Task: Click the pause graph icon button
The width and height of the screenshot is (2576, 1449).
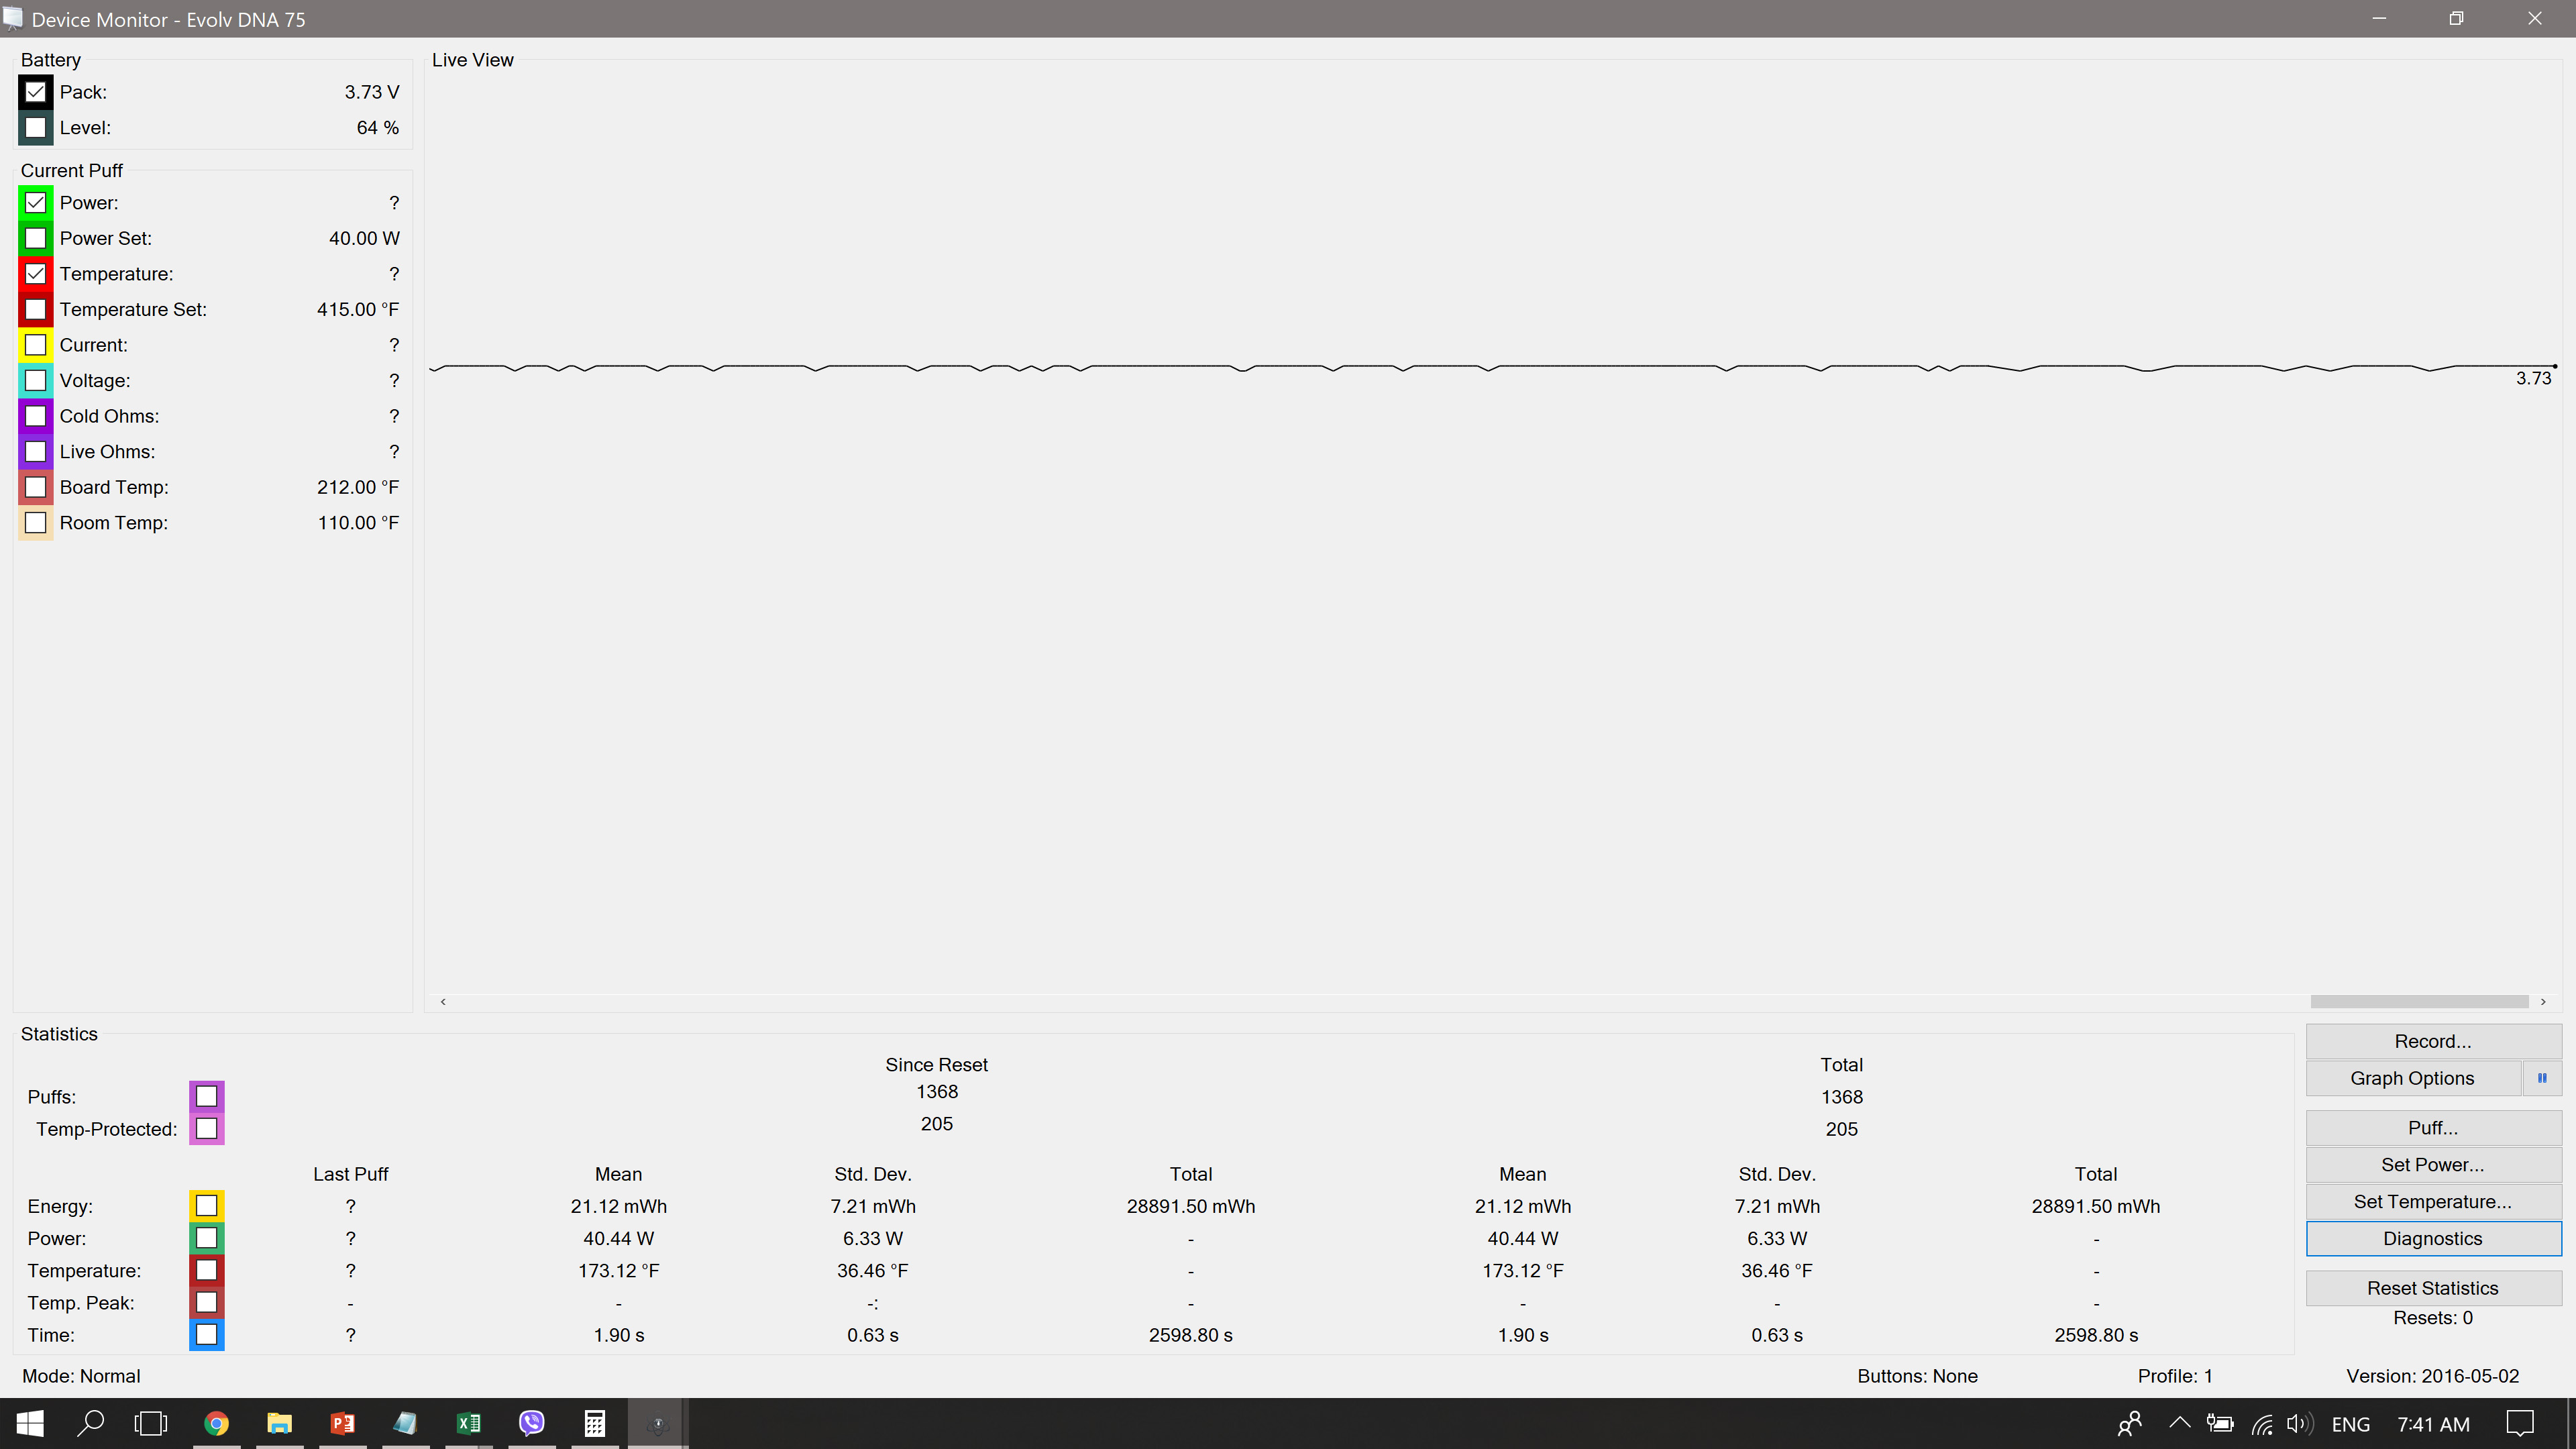Action: tap(2541, 1078)
